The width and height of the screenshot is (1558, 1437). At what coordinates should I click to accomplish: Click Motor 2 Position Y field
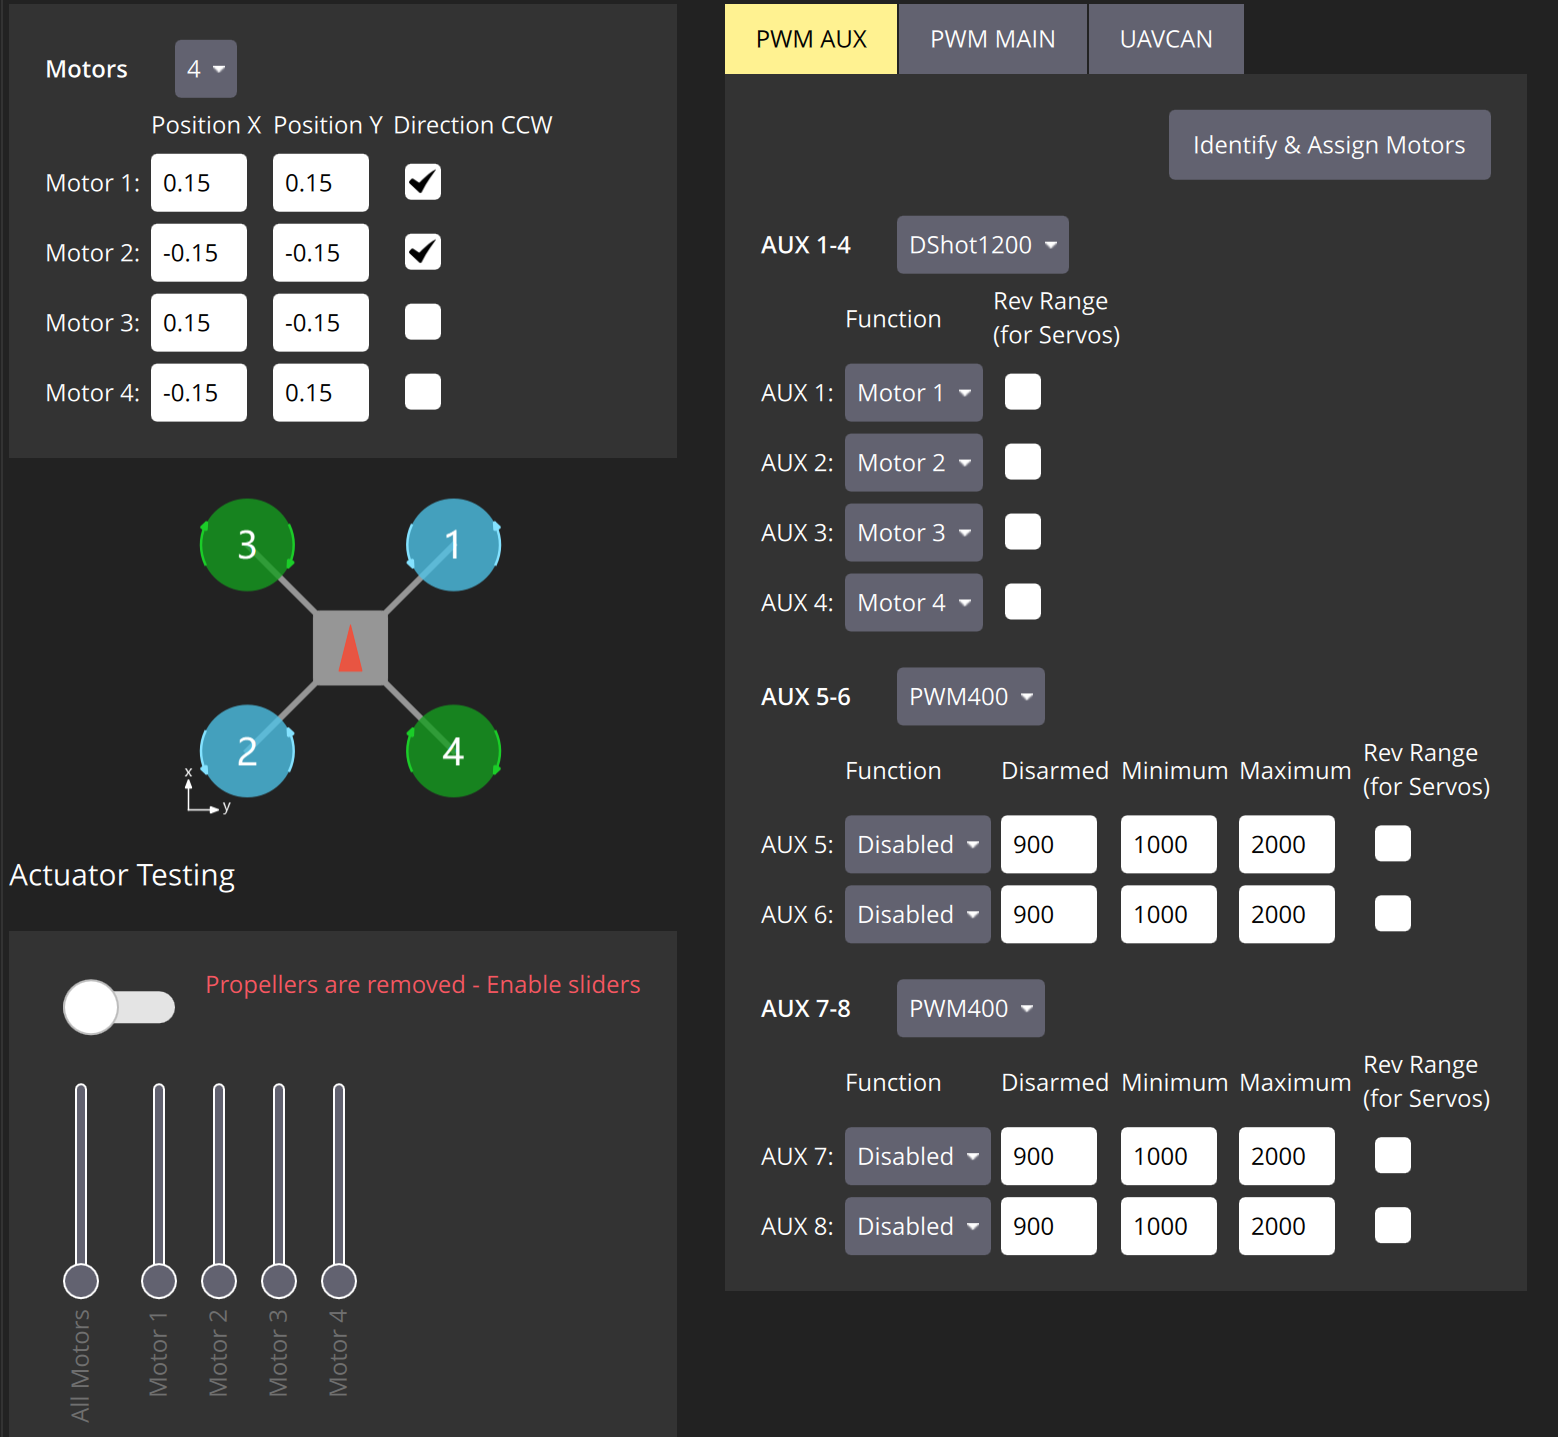321,253
